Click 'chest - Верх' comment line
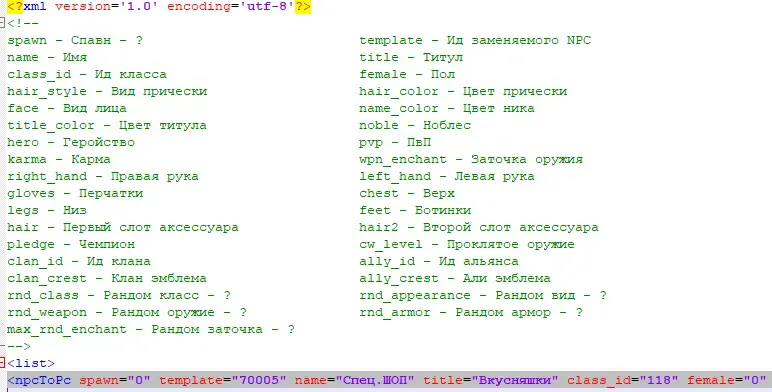 click(x=407, y=194)
